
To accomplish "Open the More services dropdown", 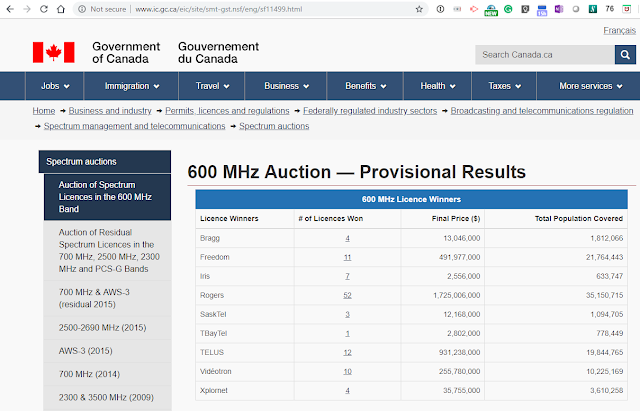I will [x=592, y=86].
